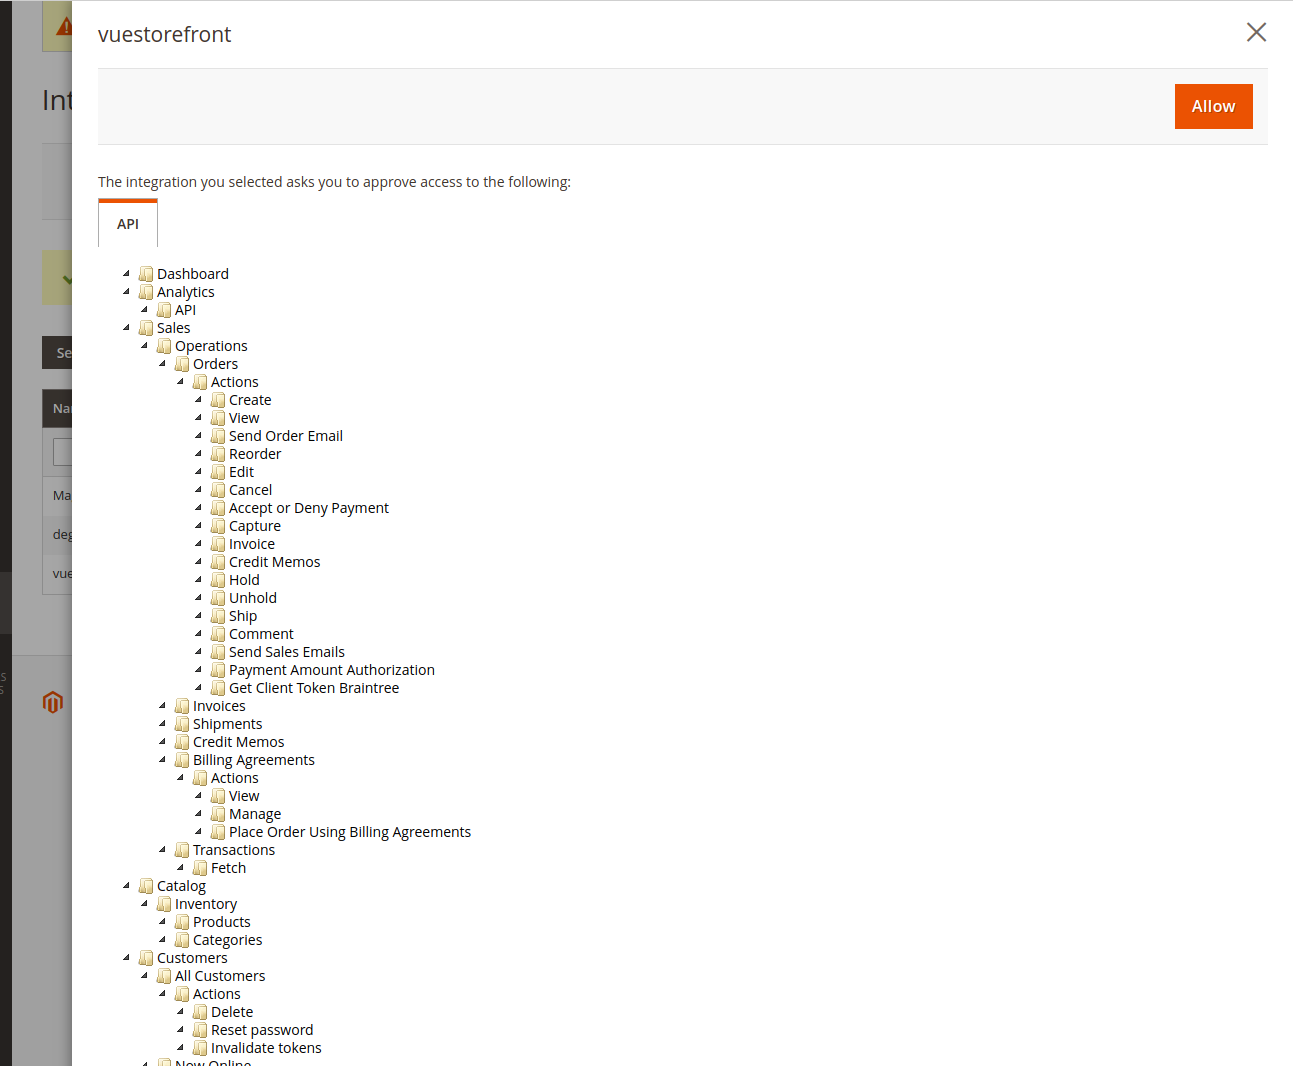Click the Dashboard folder icon
Viewport: 1293px width, 1066px height.
(x=146, y=274)
